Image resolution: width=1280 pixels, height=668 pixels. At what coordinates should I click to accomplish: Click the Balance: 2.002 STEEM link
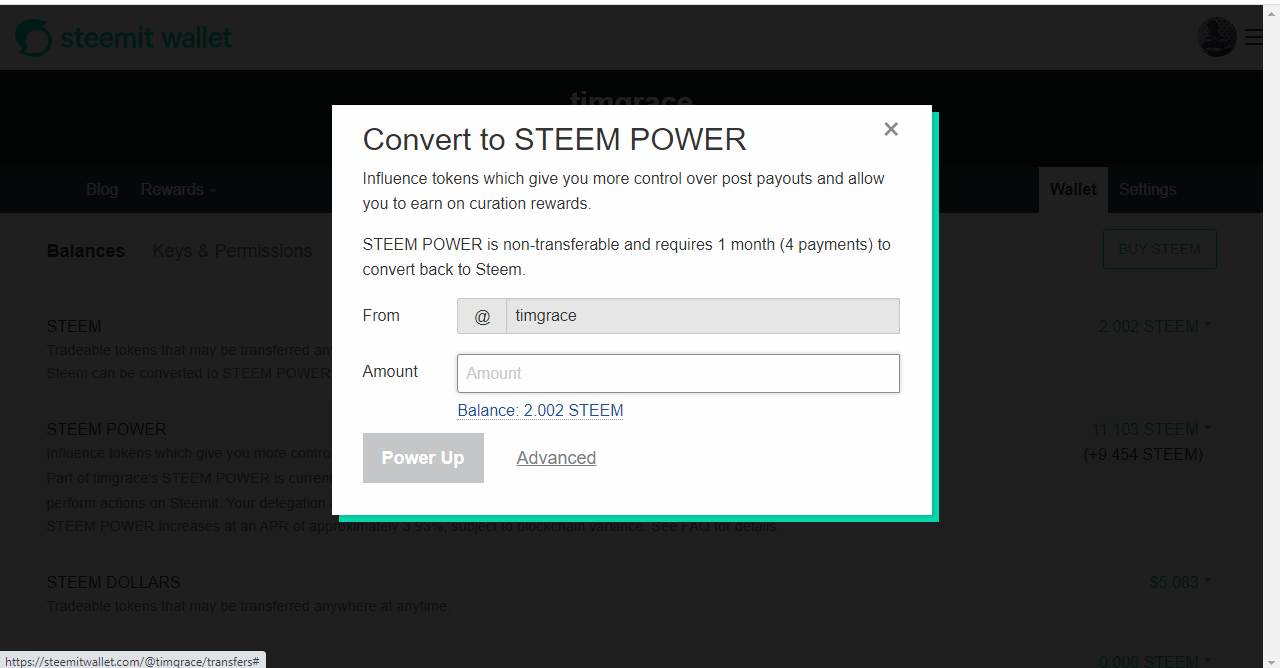[x=540, y=411]
